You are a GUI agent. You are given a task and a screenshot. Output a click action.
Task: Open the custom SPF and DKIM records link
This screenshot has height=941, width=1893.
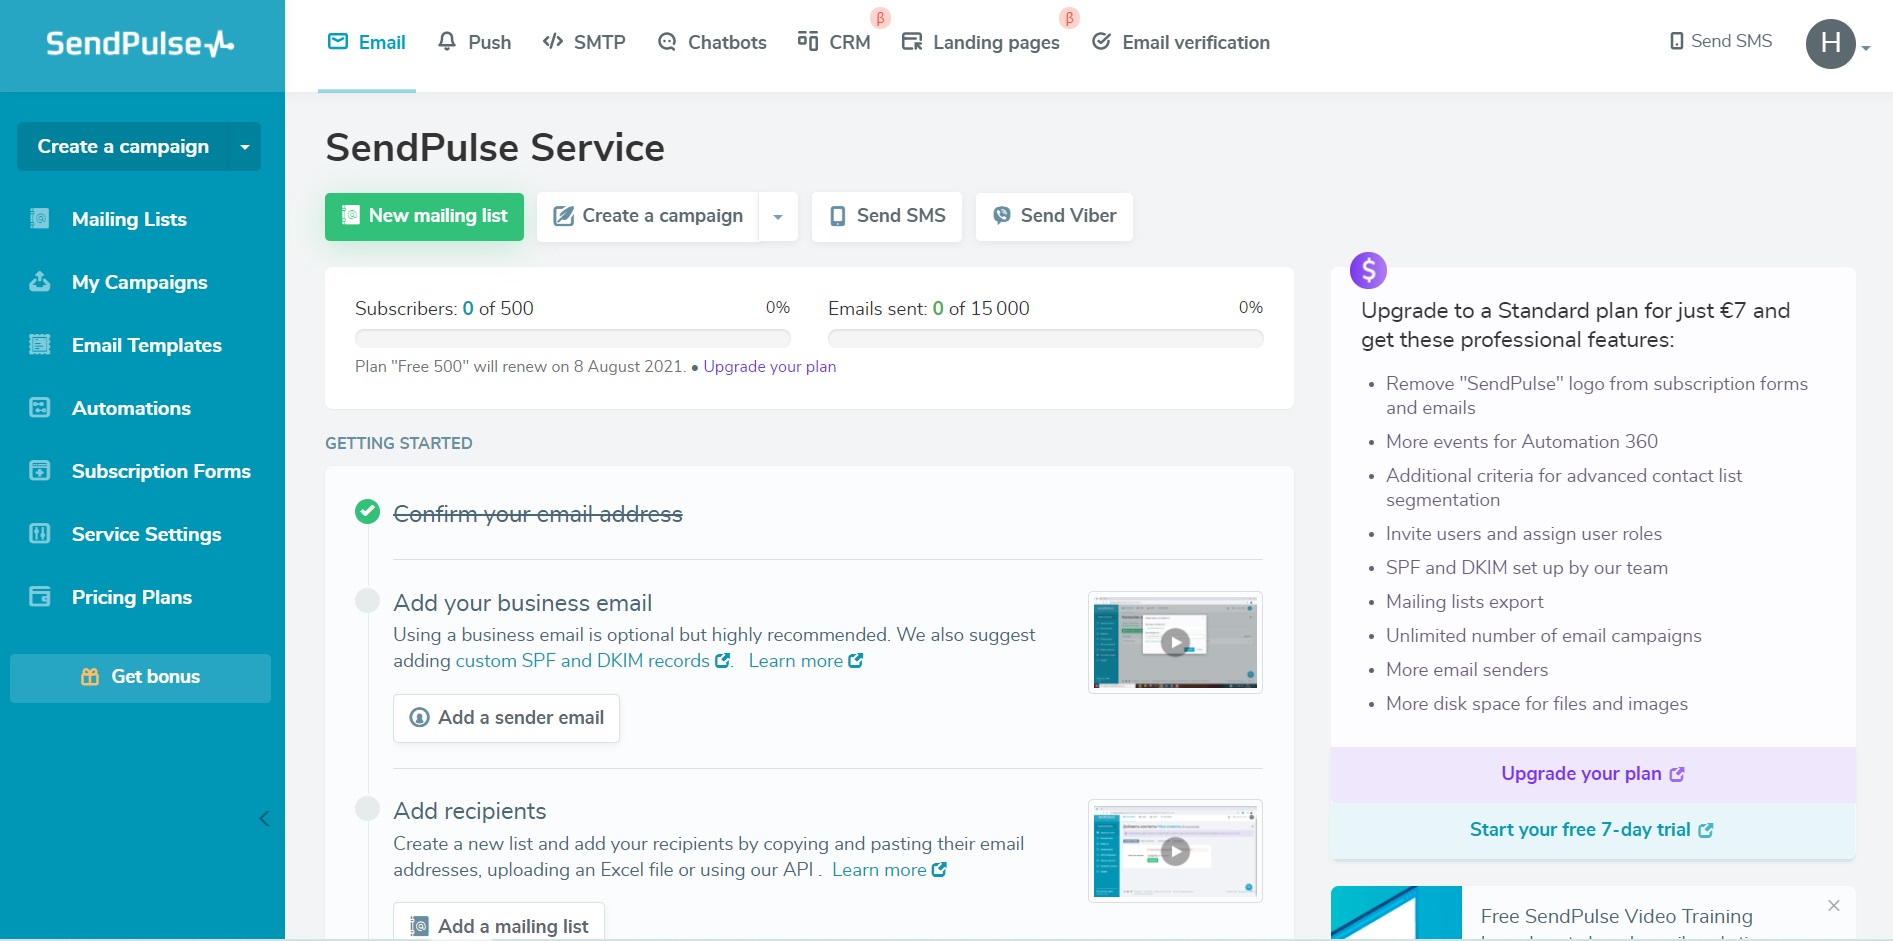click(592, 661)
